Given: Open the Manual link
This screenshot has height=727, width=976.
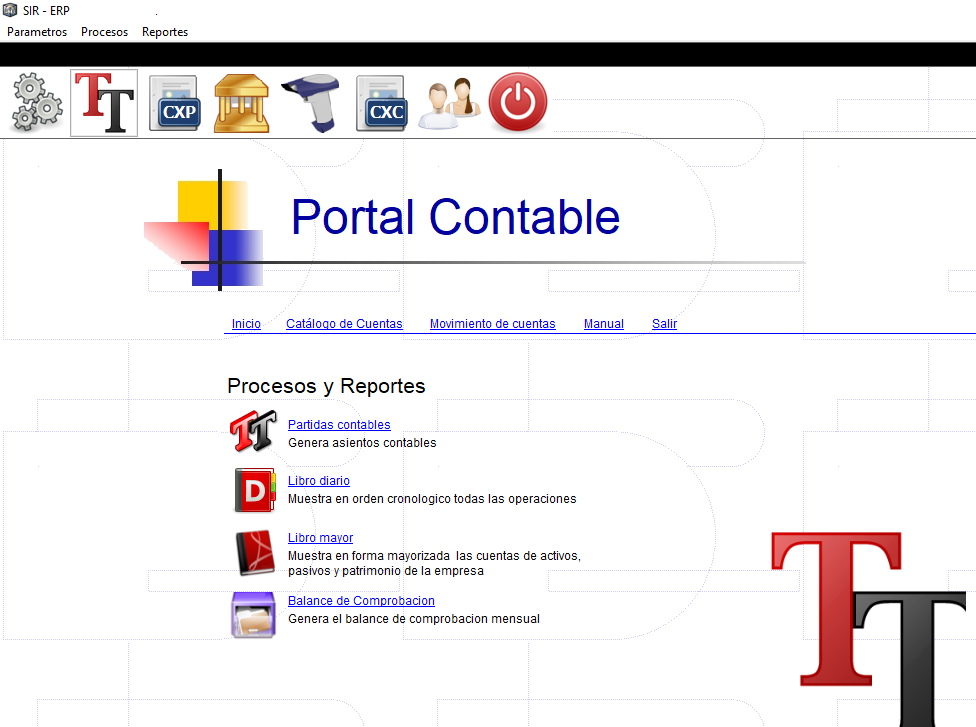Looking at the screenshot, I should [604, 324].
